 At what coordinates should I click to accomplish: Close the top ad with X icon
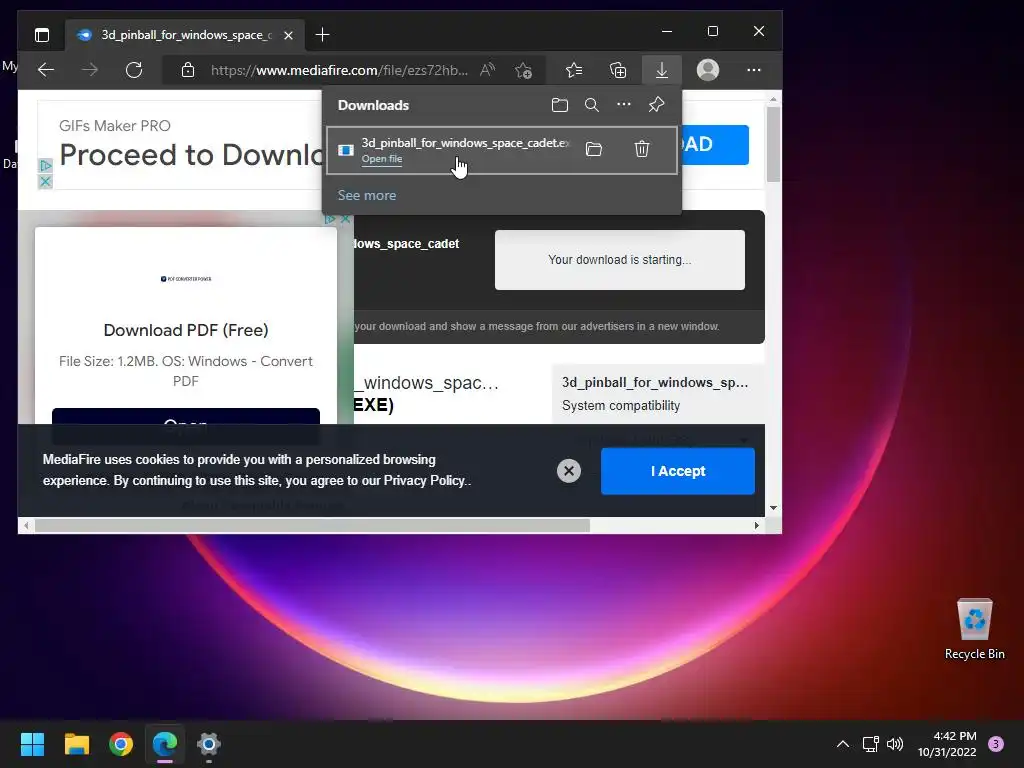click(x=45, y=182)
